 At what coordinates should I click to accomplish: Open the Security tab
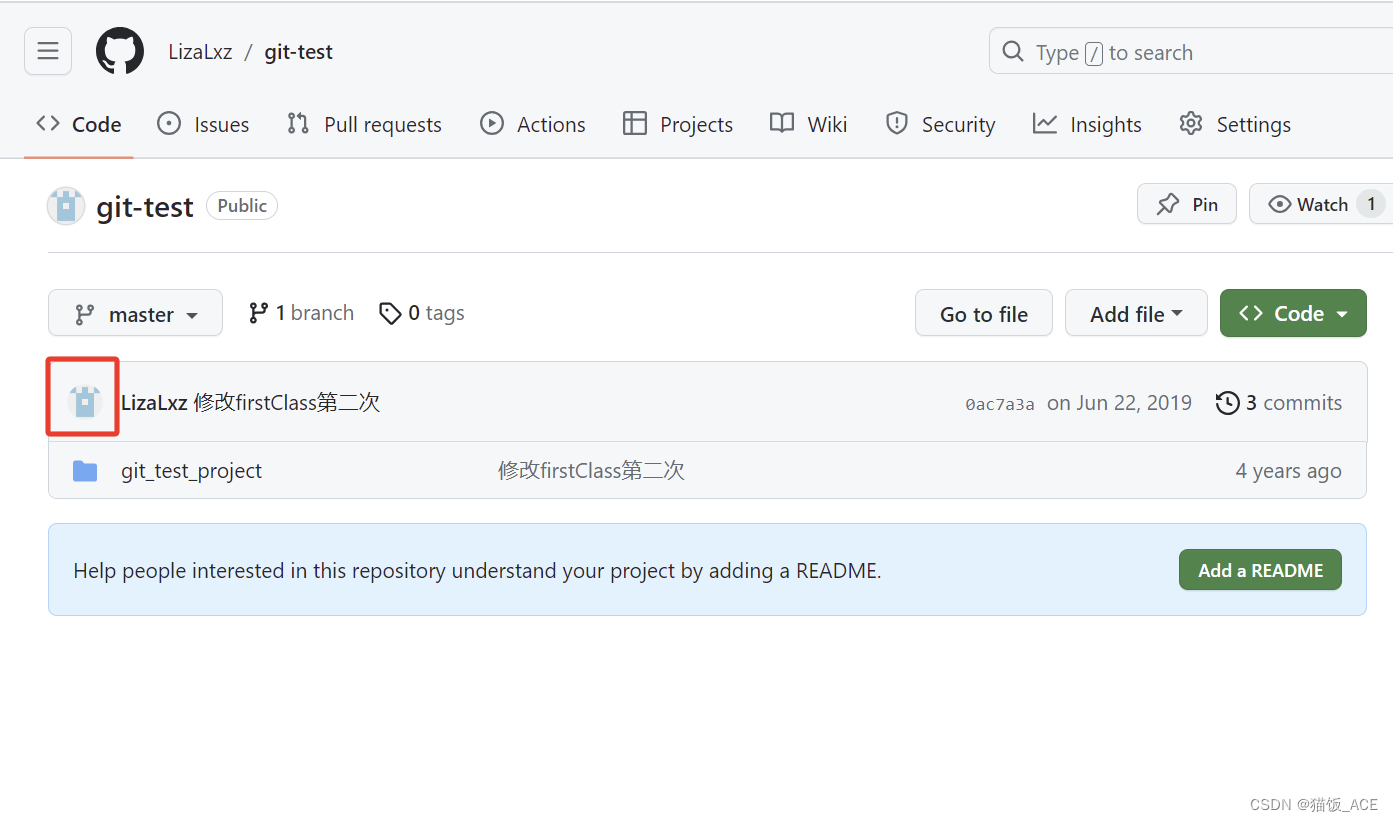[x=941, y=124]
